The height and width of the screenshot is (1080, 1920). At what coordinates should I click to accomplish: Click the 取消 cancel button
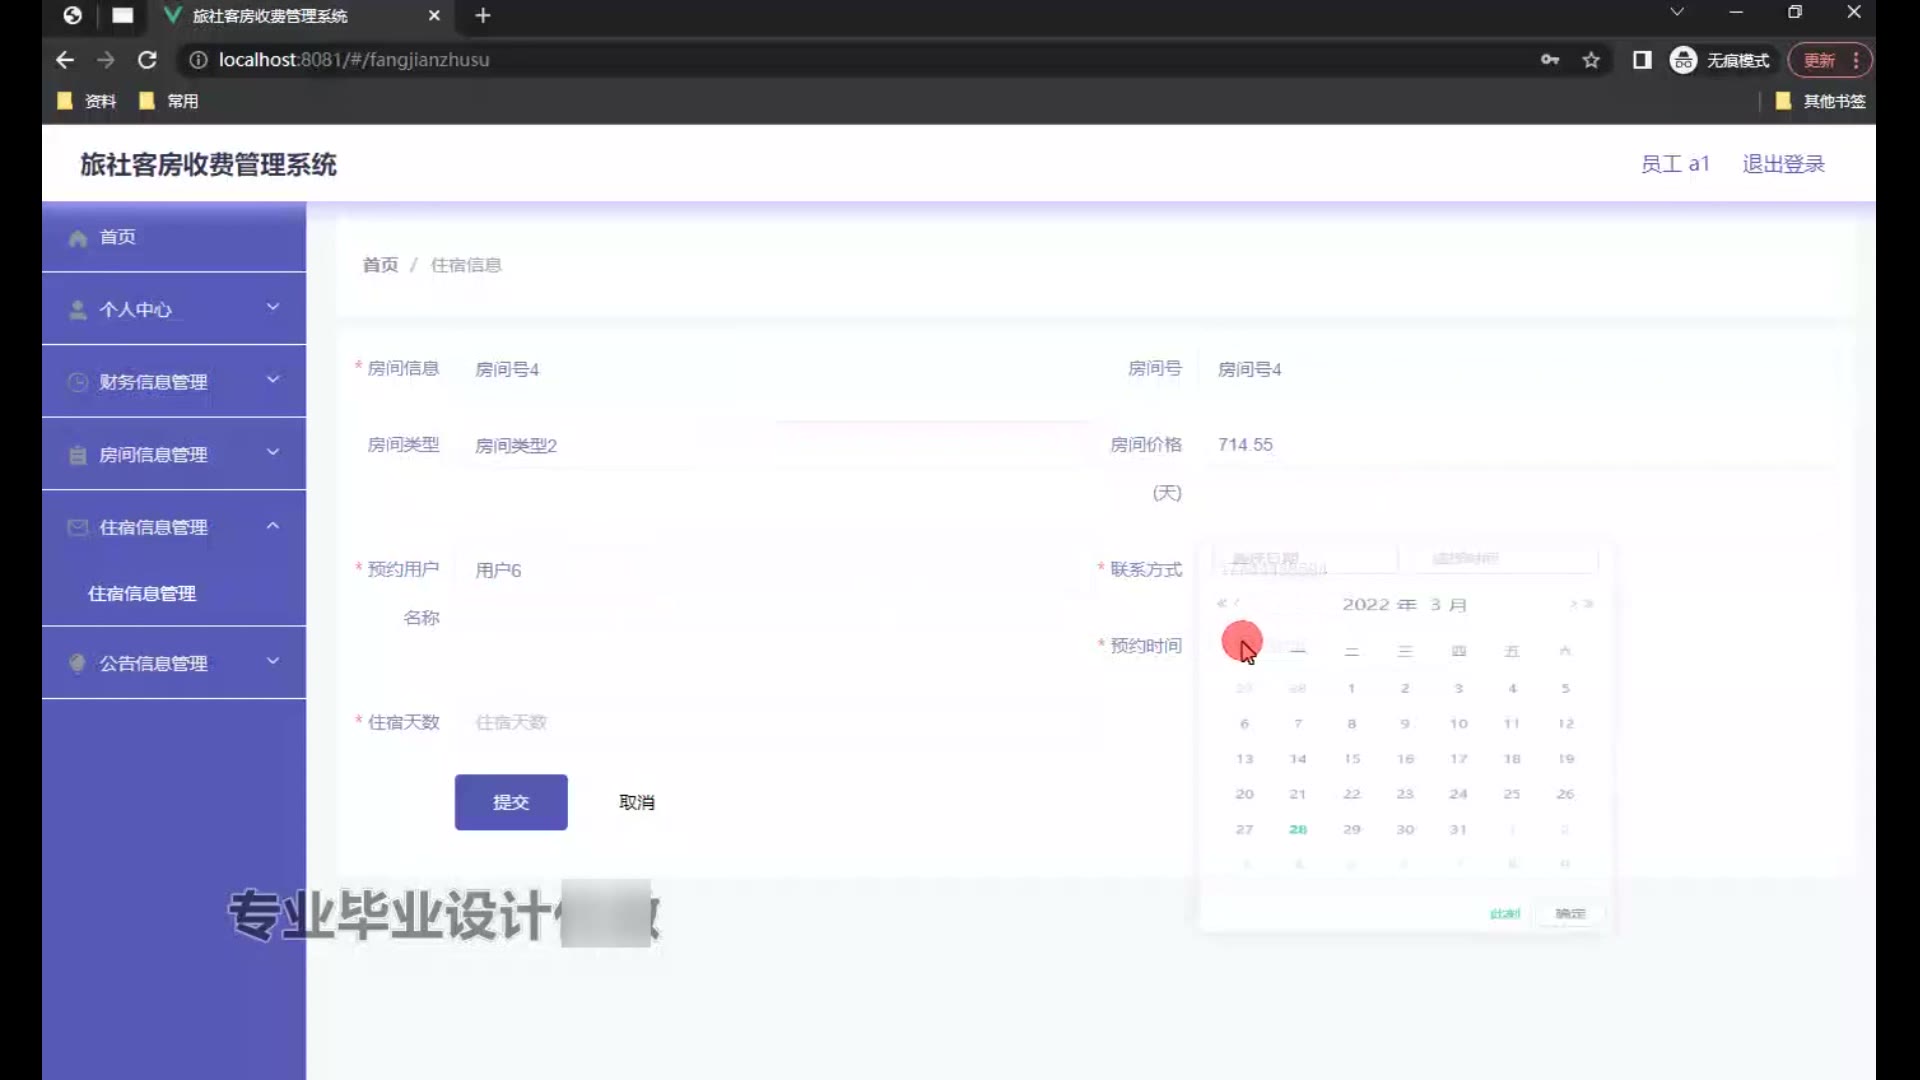pos(636,802)
